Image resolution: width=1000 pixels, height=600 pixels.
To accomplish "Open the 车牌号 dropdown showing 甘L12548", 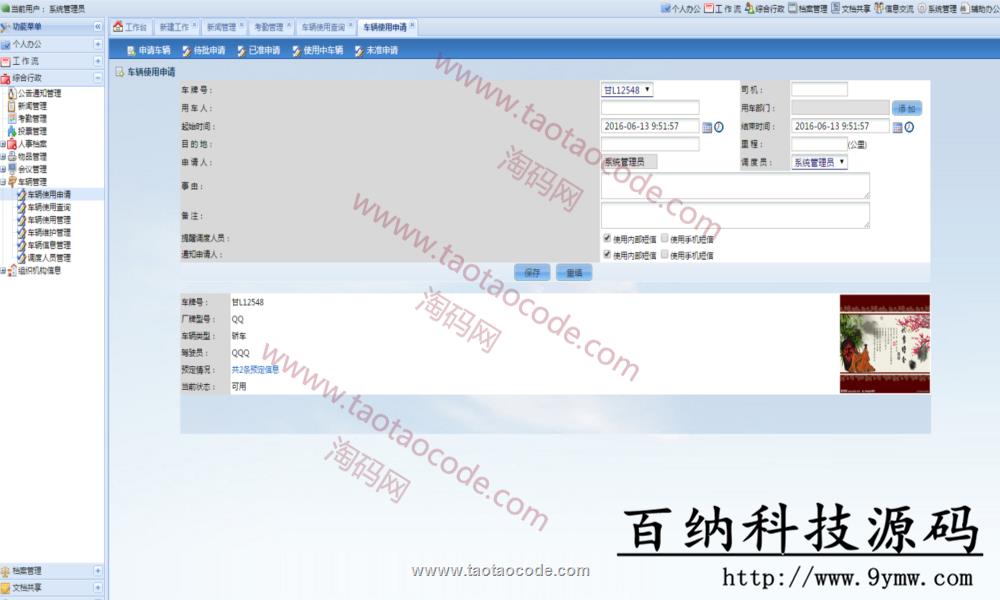I will tap(627, 90).
